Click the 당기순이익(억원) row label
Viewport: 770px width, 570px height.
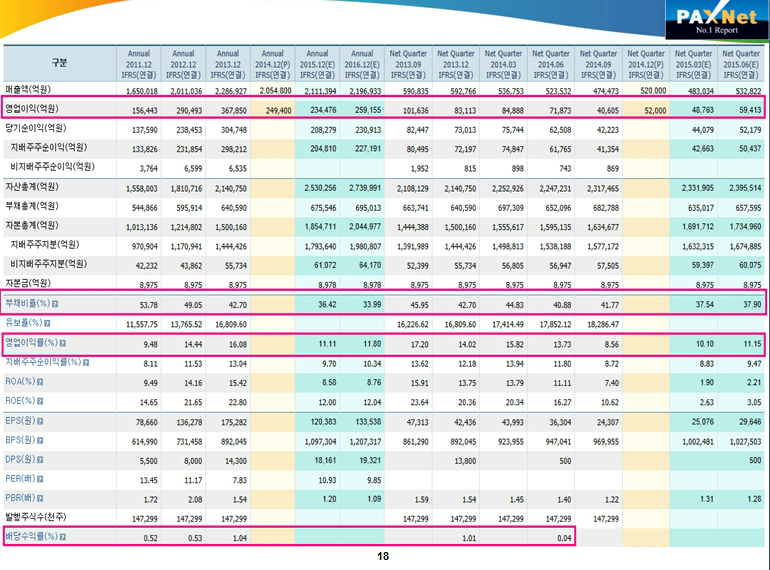37,129
